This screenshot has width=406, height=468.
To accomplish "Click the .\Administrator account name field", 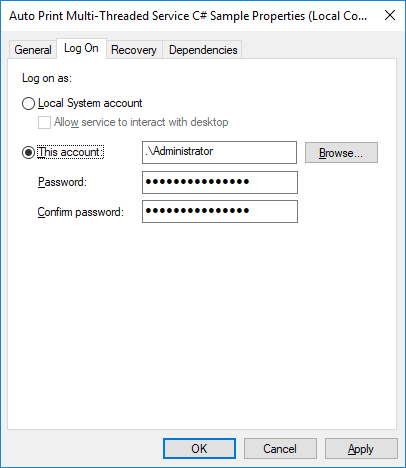I will coord(219,152).
